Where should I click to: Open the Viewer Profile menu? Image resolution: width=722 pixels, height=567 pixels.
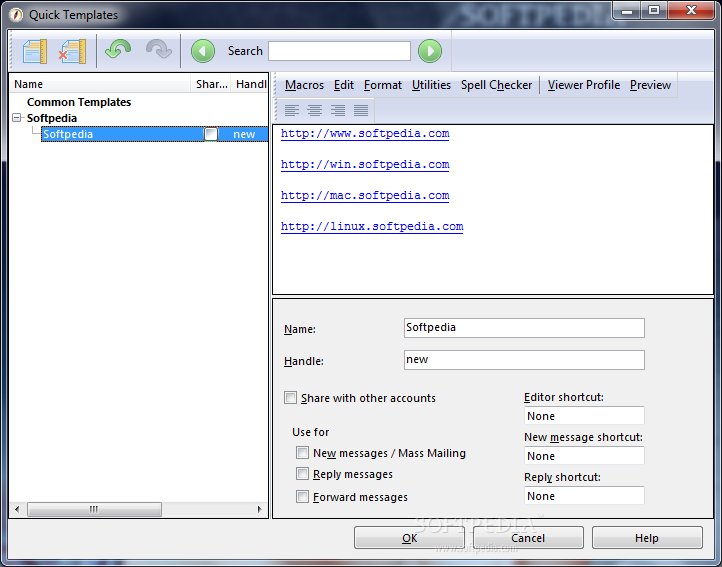583,85
